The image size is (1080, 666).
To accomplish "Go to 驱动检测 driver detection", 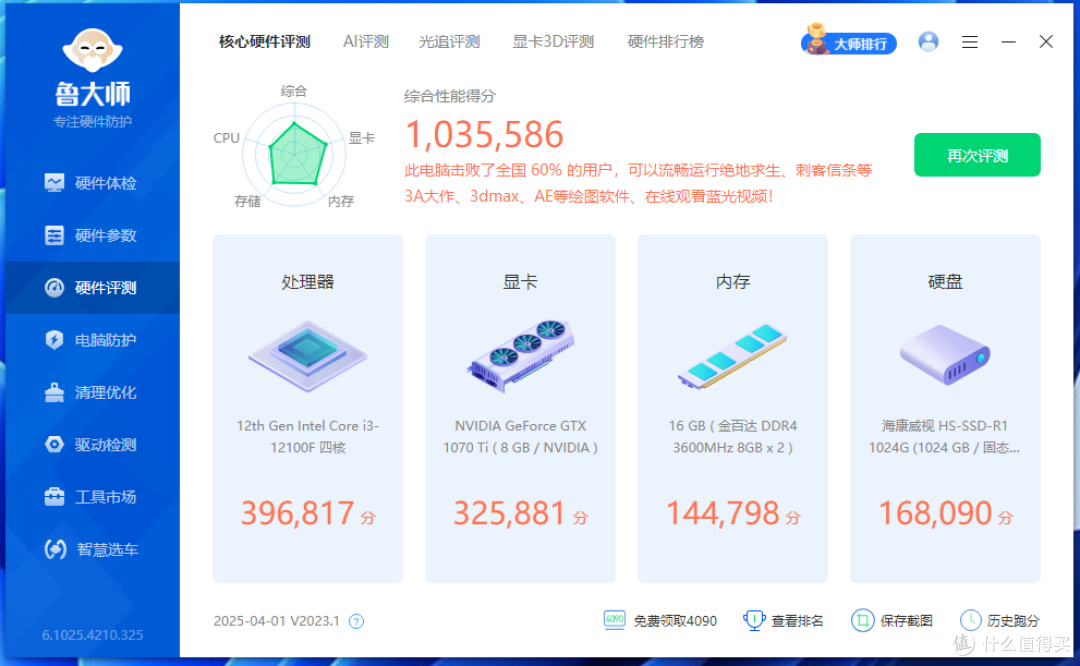I will click(92, 445).
